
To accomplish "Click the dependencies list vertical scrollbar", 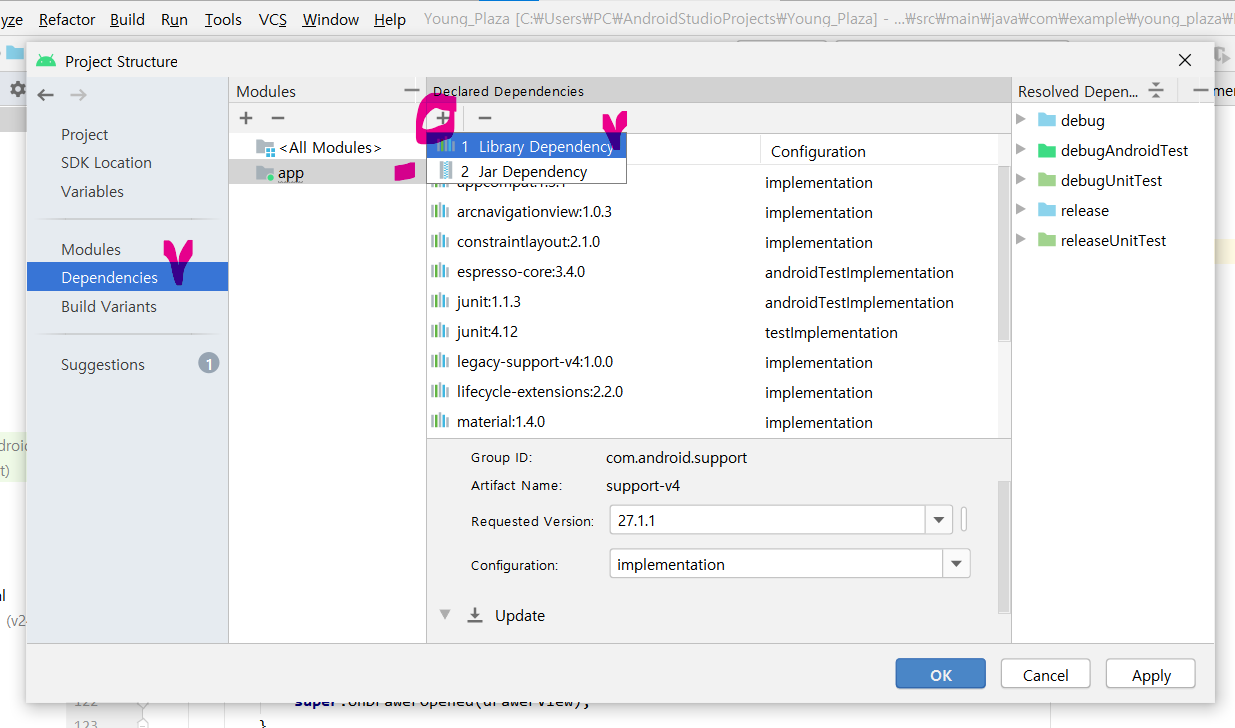I will pos(1005,255).
